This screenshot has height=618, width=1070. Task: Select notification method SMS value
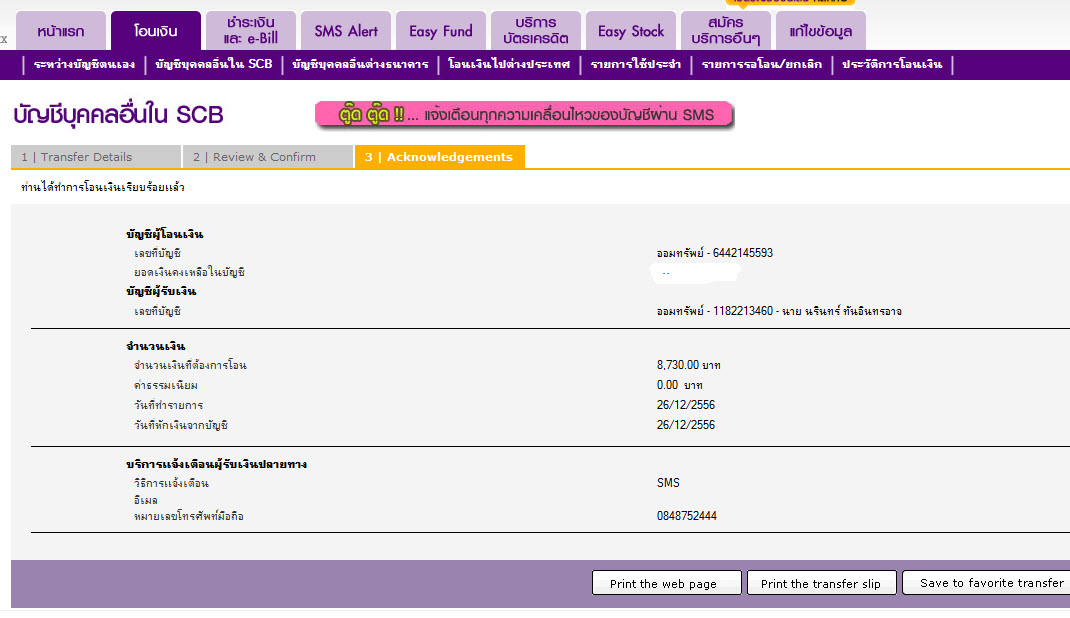pos(668,482)
